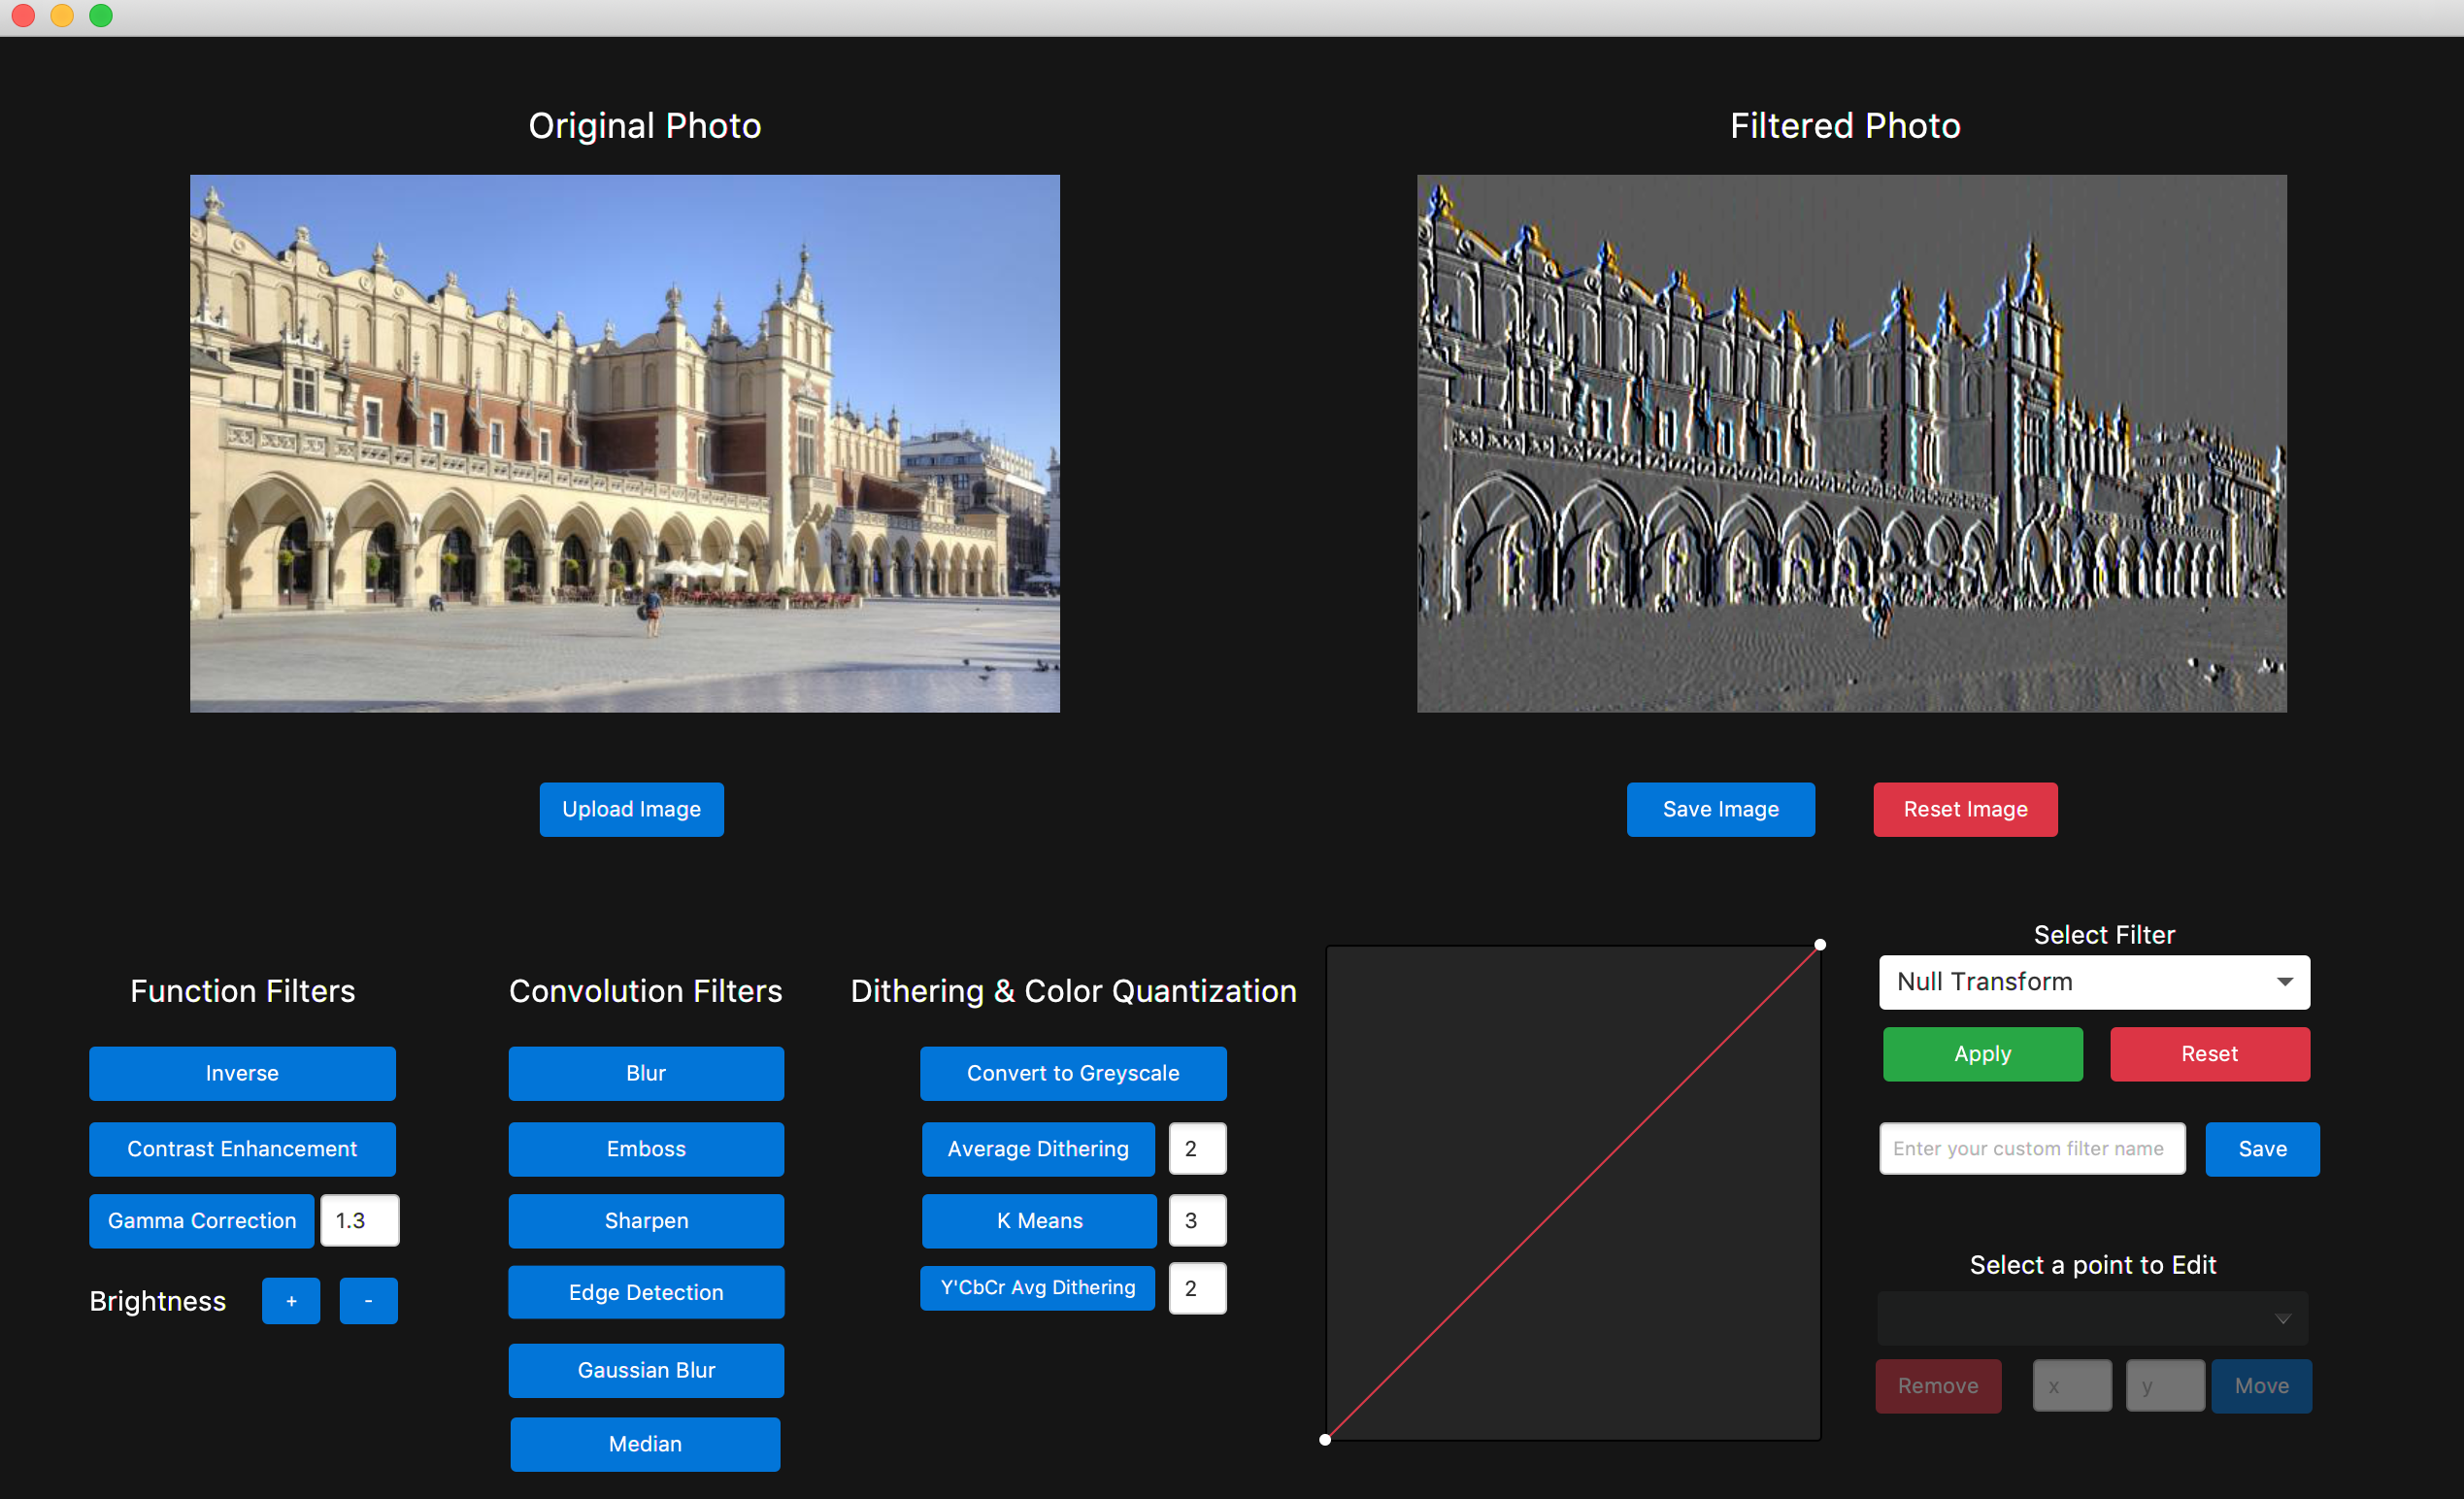Viewport: 2464px width, 1499px height.
Task: Focus the custom filter name field
Action: coord(2031,1149)
